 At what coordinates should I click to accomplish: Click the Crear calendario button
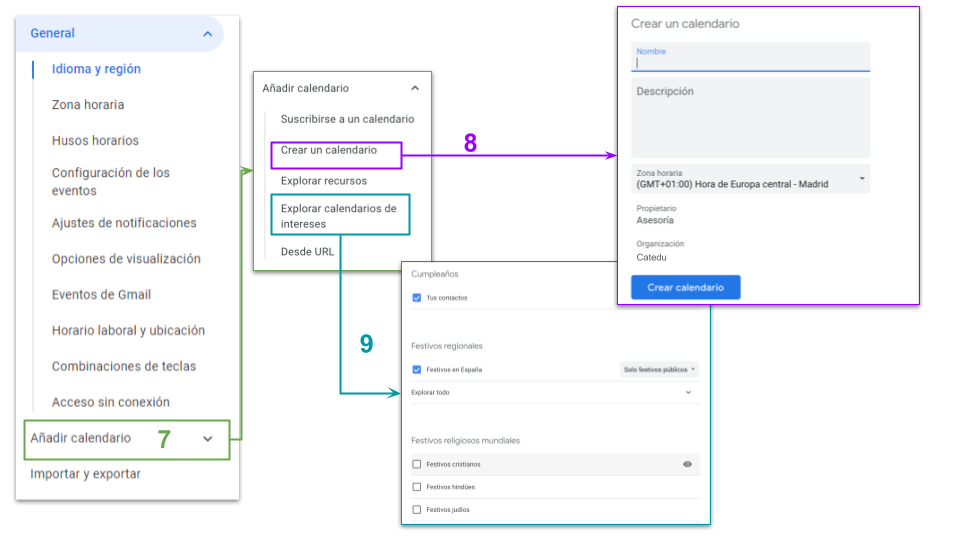(x=686, y=287)
